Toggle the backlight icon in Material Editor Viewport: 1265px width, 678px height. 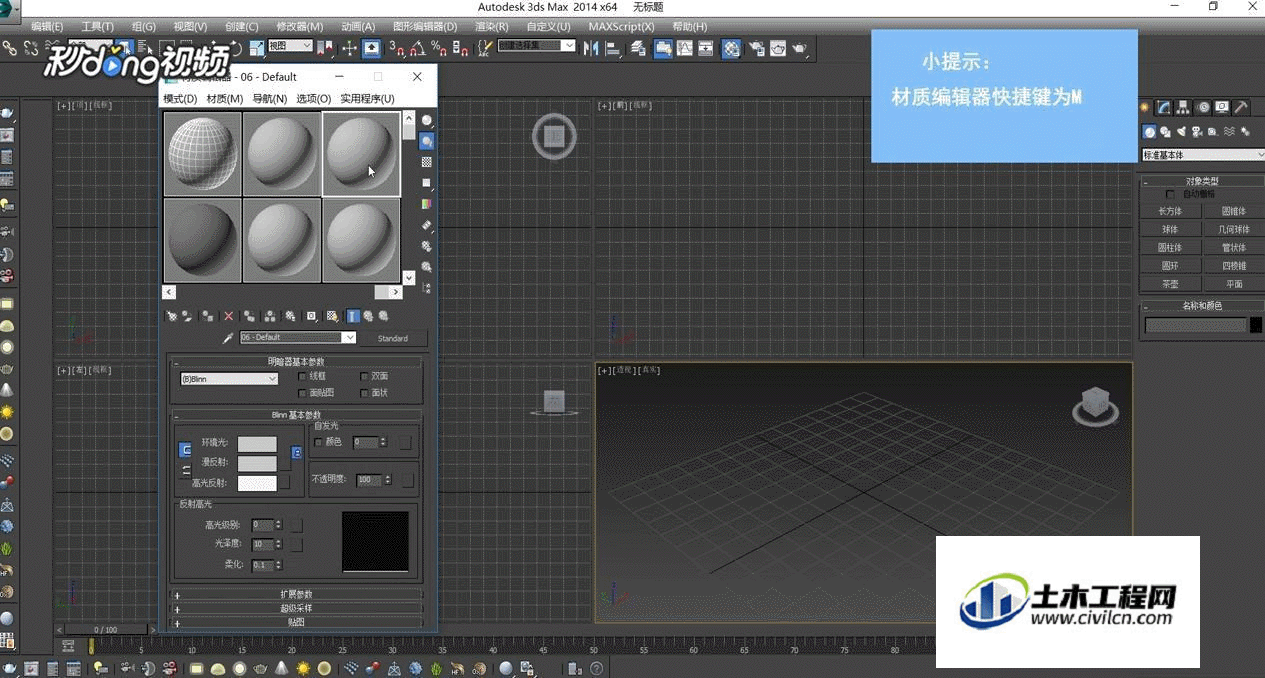coord(427,141)
